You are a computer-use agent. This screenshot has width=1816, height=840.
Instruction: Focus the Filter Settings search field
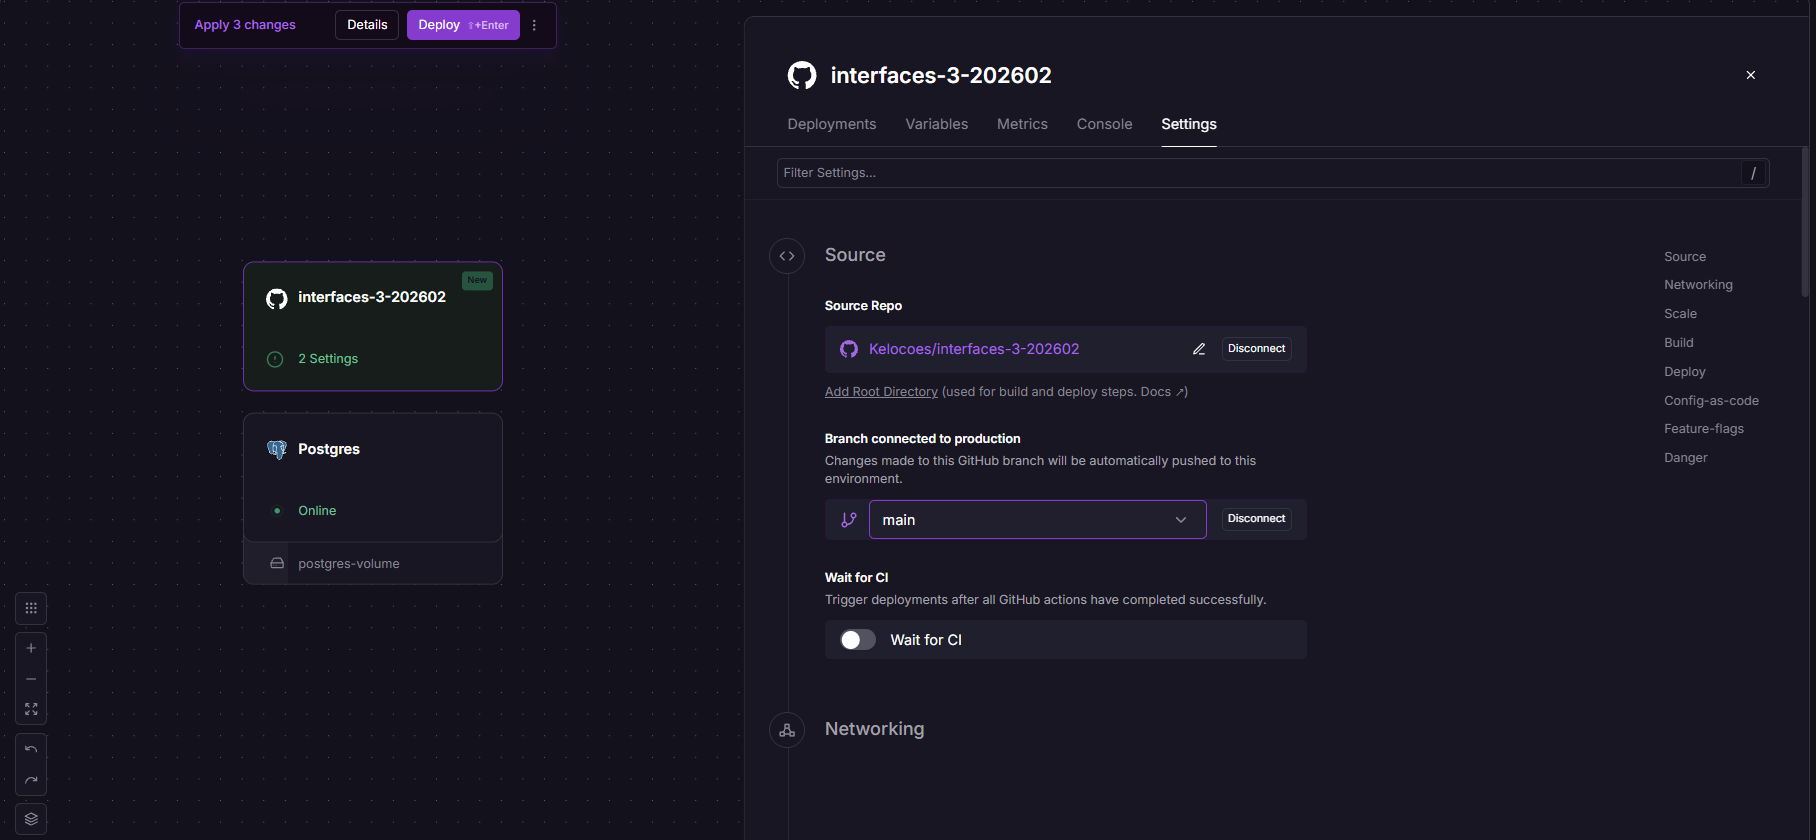click(1273, 173)
